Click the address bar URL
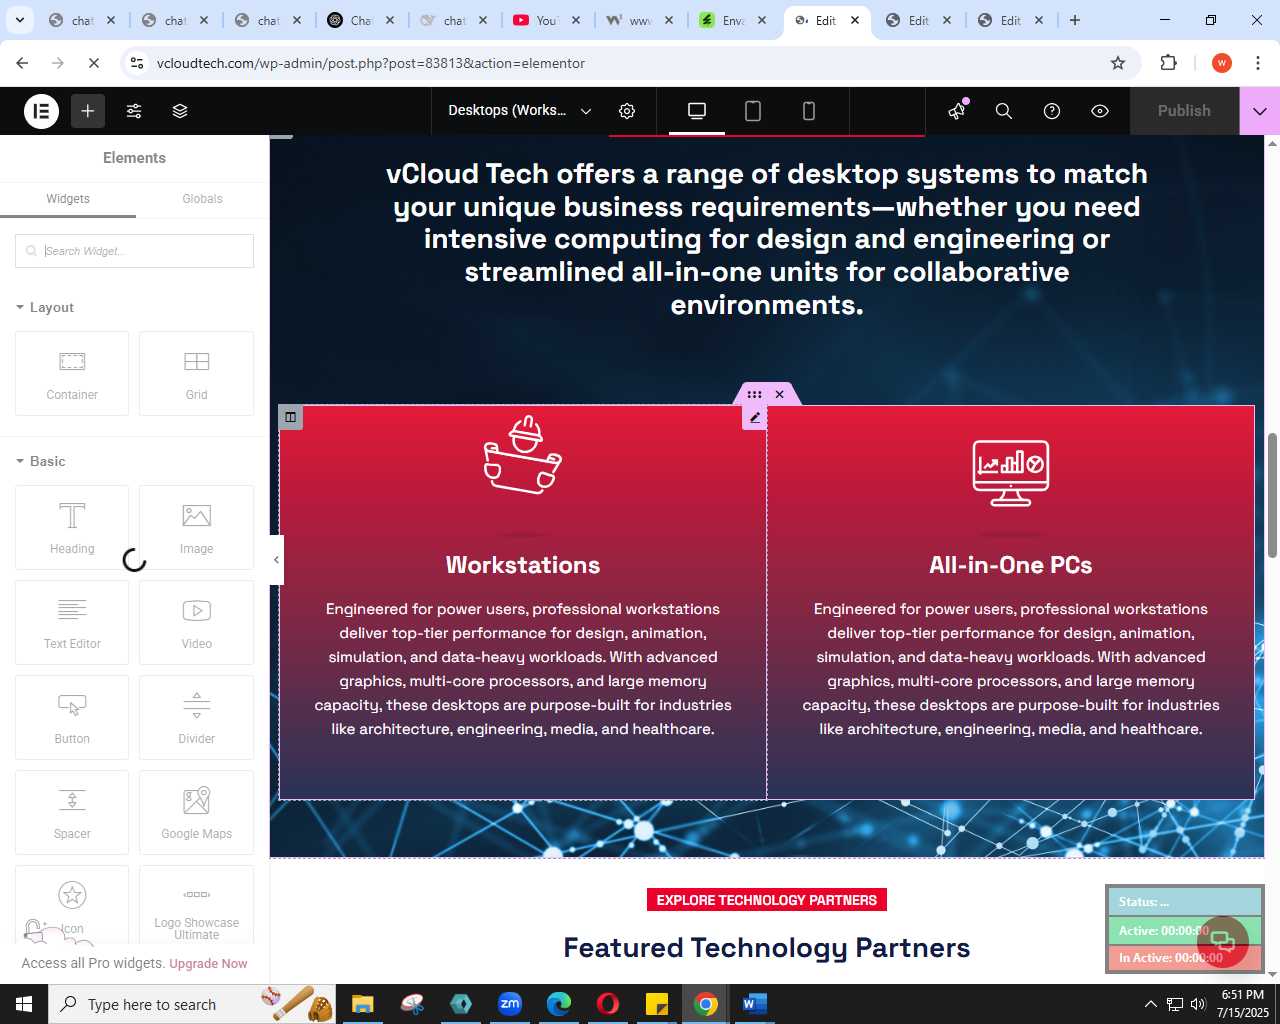Viewport: 1280px width, 1024px height. 371,63
